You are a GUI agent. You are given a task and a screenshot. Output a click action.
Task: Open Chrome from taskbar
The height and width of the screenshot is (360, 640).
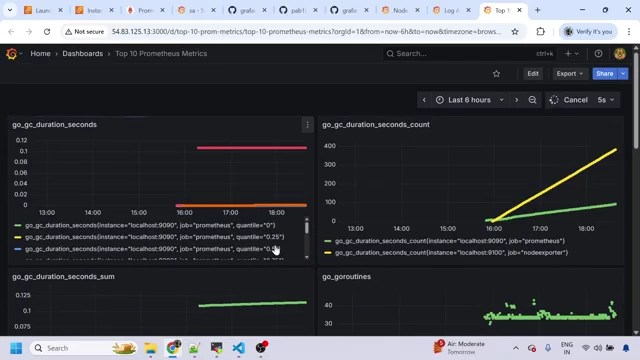173,348
